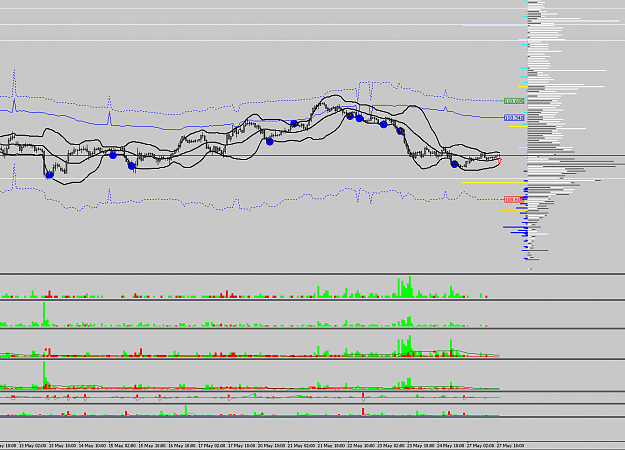Select the "16 May 18:00" time axis label
This screenshot has width=625, height=450.
(182, 445)
